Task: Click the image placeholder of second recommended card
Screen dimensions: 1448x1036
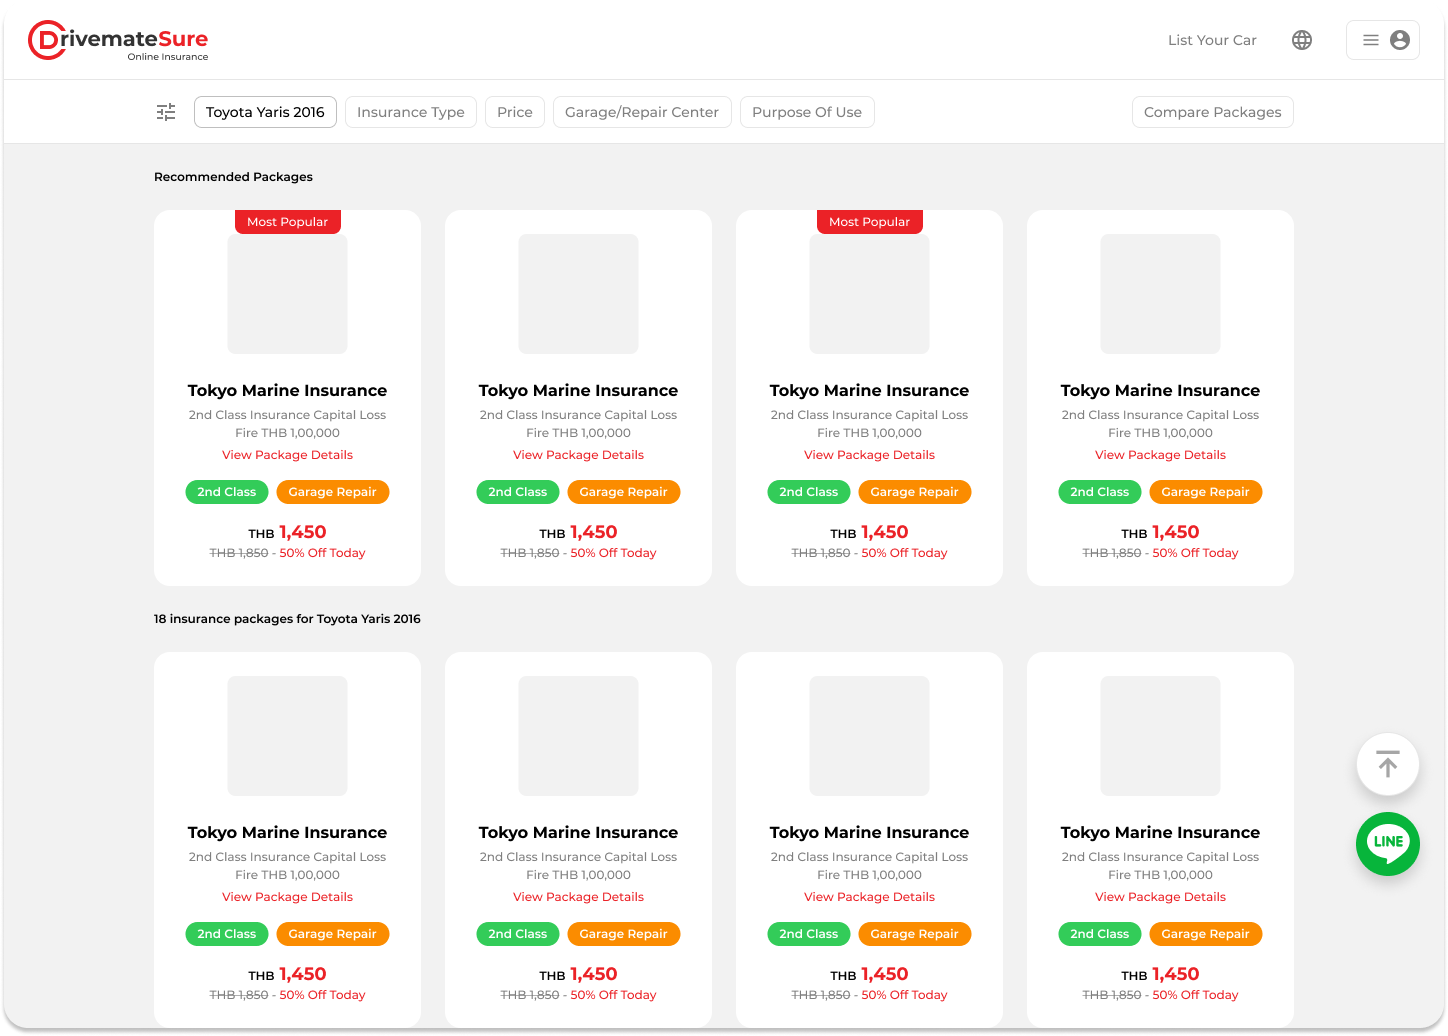Action: click(x=578, y=294)
